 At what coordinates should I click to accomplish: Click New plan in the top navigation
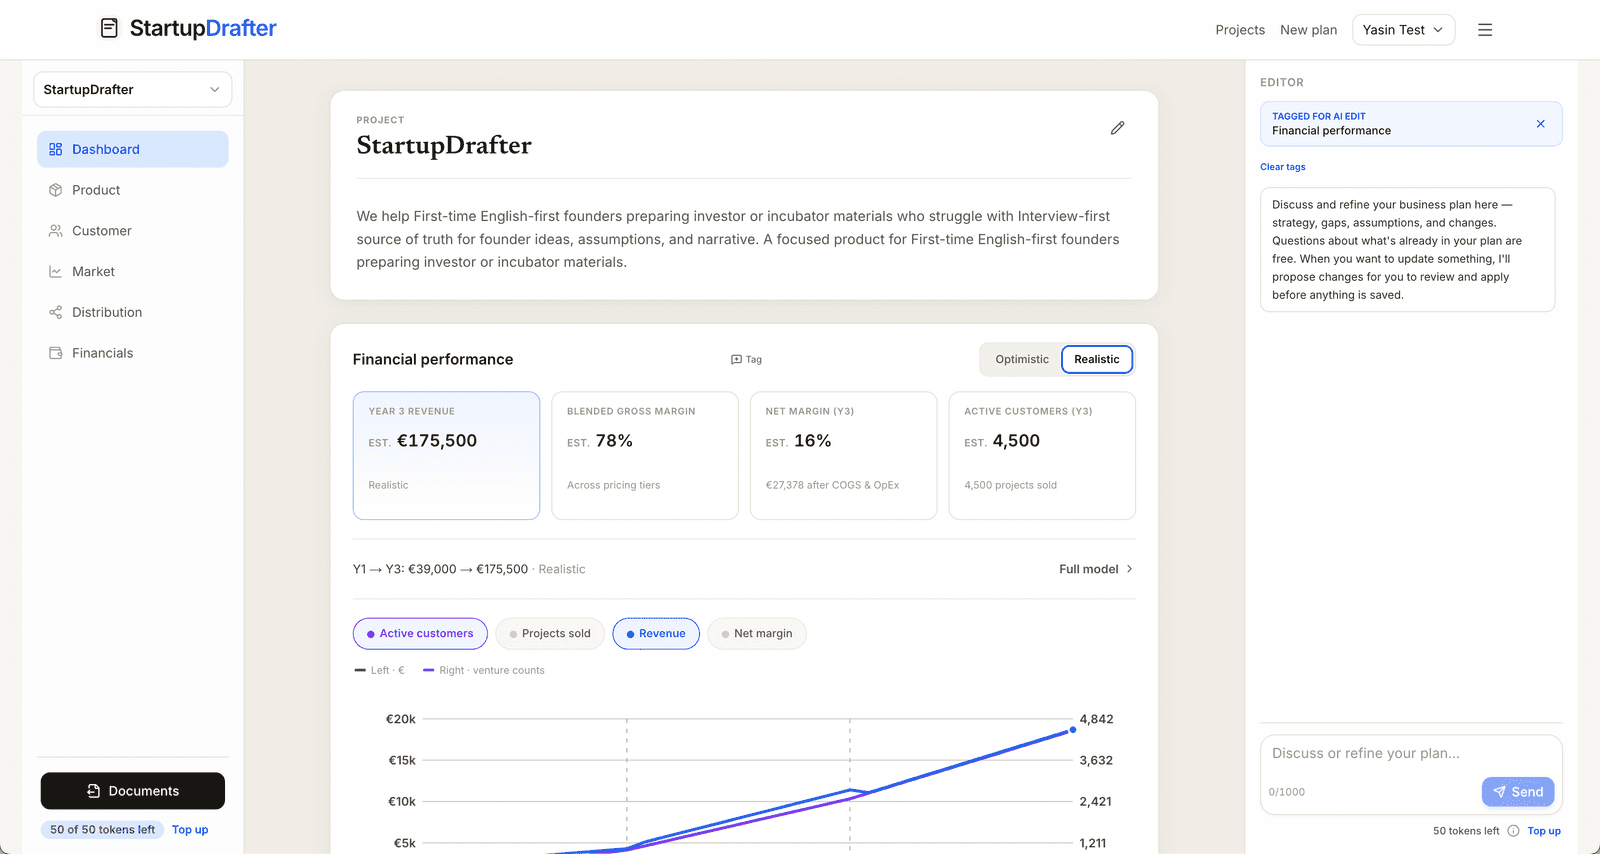[1308, 30]
